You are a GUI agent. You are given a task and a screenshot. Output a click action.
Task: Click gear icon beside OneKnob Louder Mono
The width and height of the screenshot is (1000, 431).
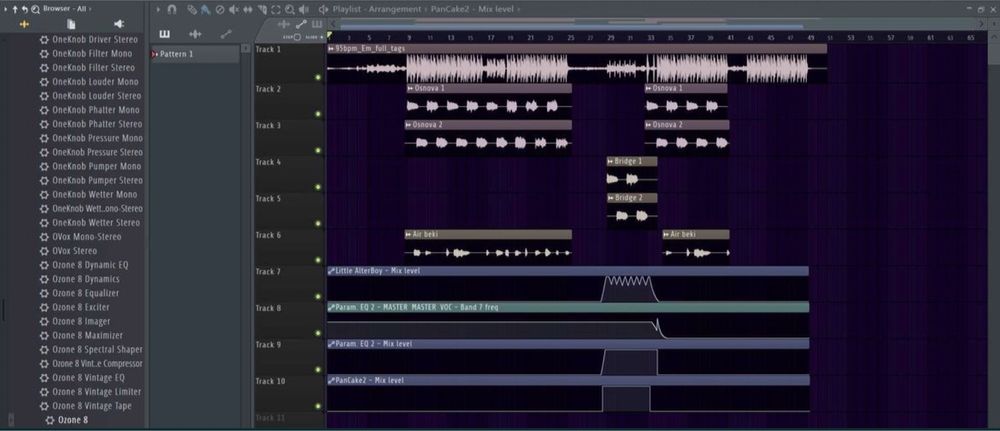(x=44, y=82)
